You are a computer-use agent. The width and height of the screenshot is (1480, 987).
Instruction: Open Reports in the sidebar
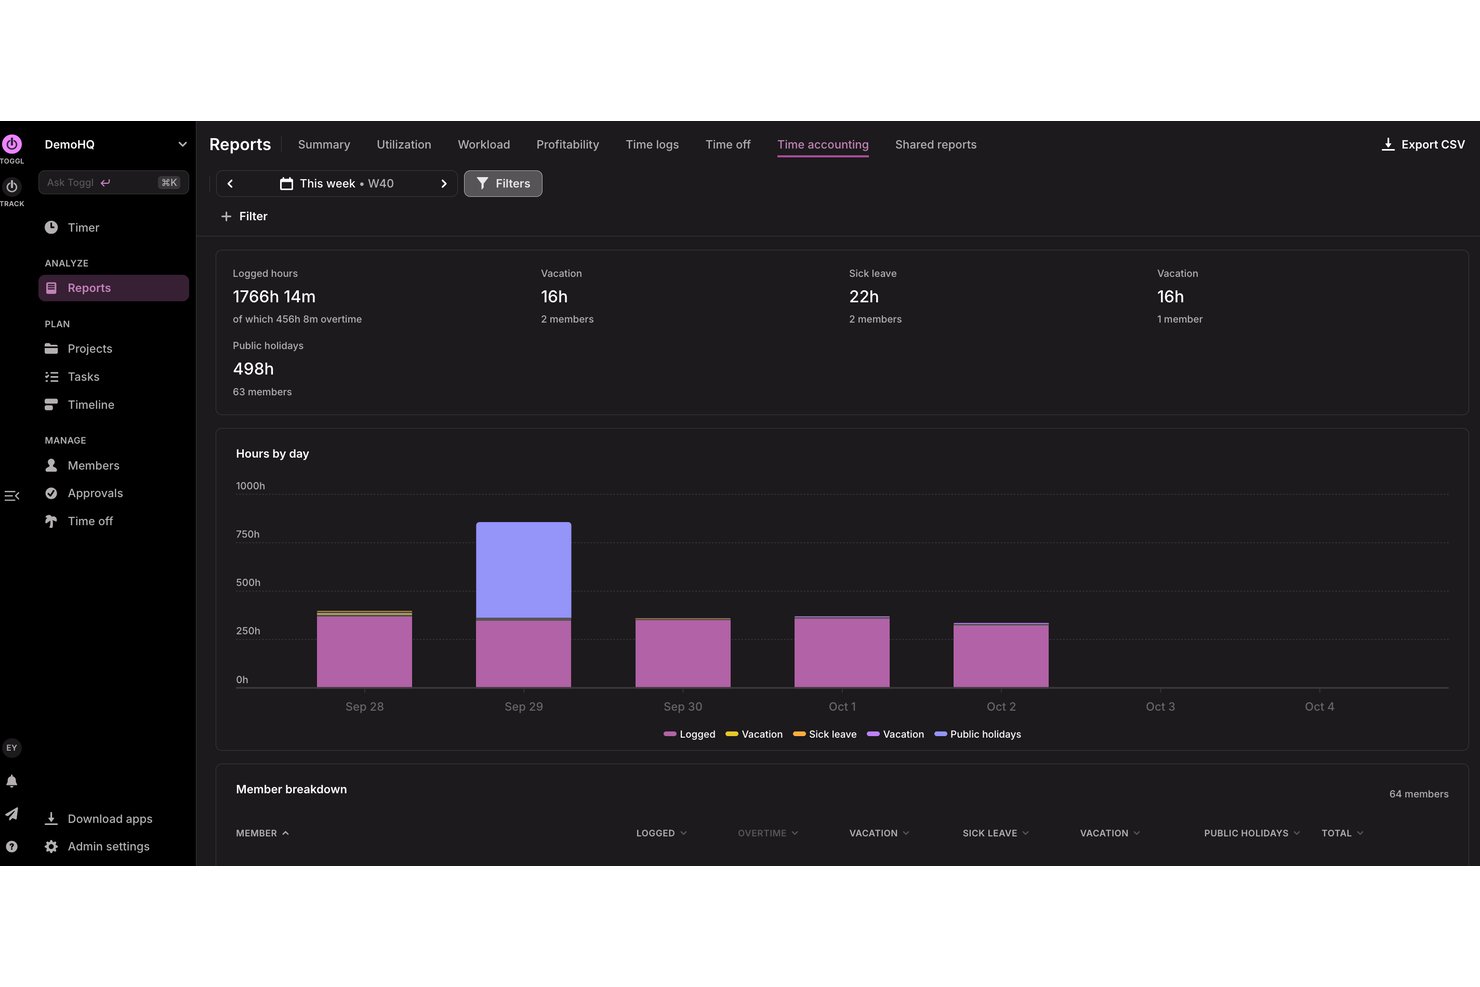coord(113,288)
